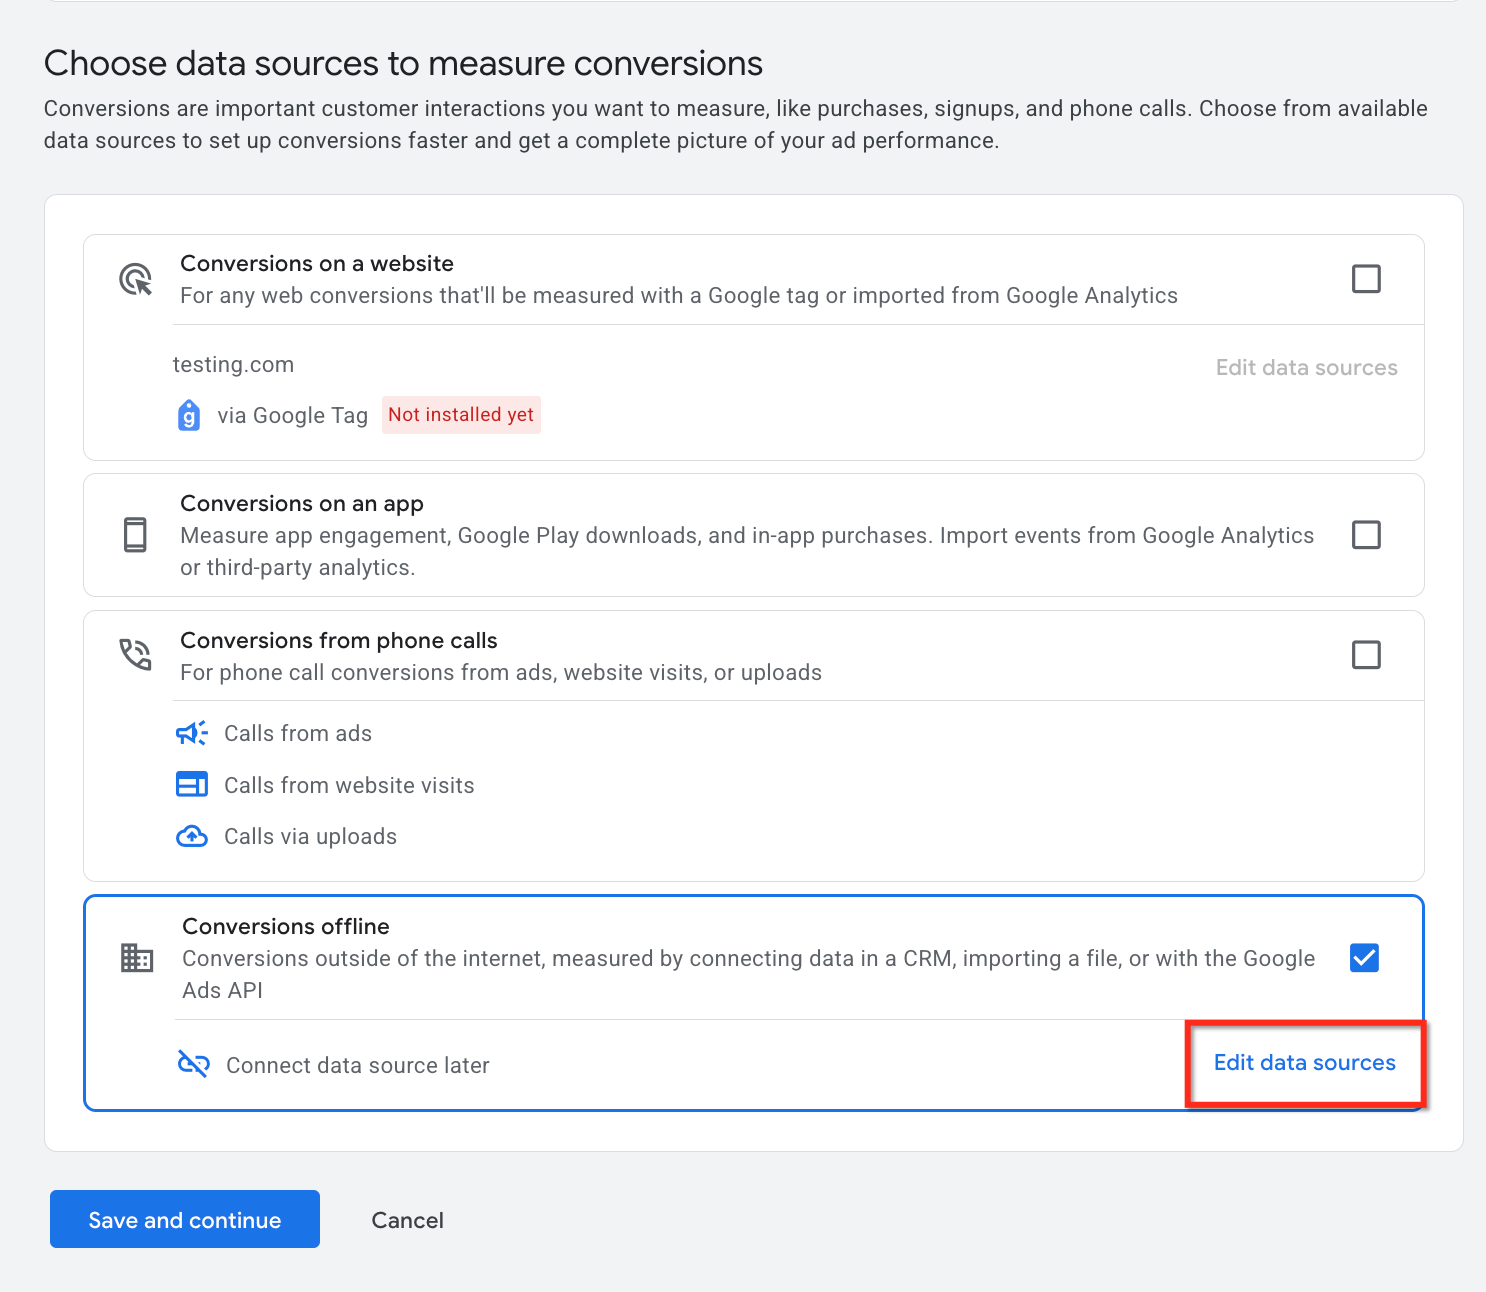This screenshot has width=1486, height=1292.
Task: Click the website conversions cursor-target icon
Action: (x=136, y=279)
